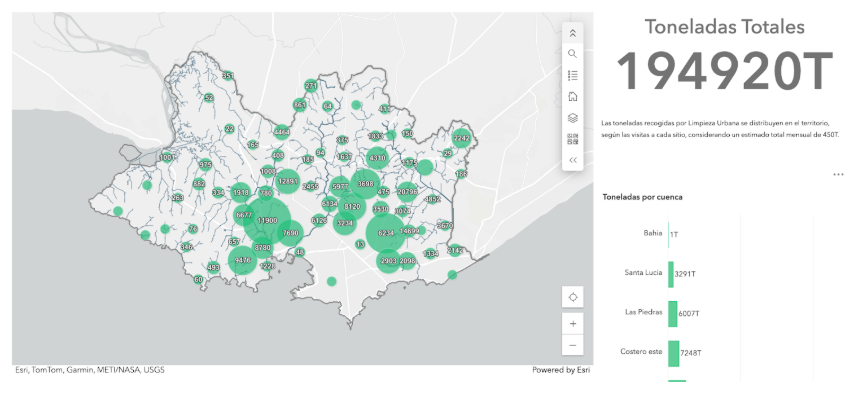Open the map layers panel
858x398 pixels.
572,118
